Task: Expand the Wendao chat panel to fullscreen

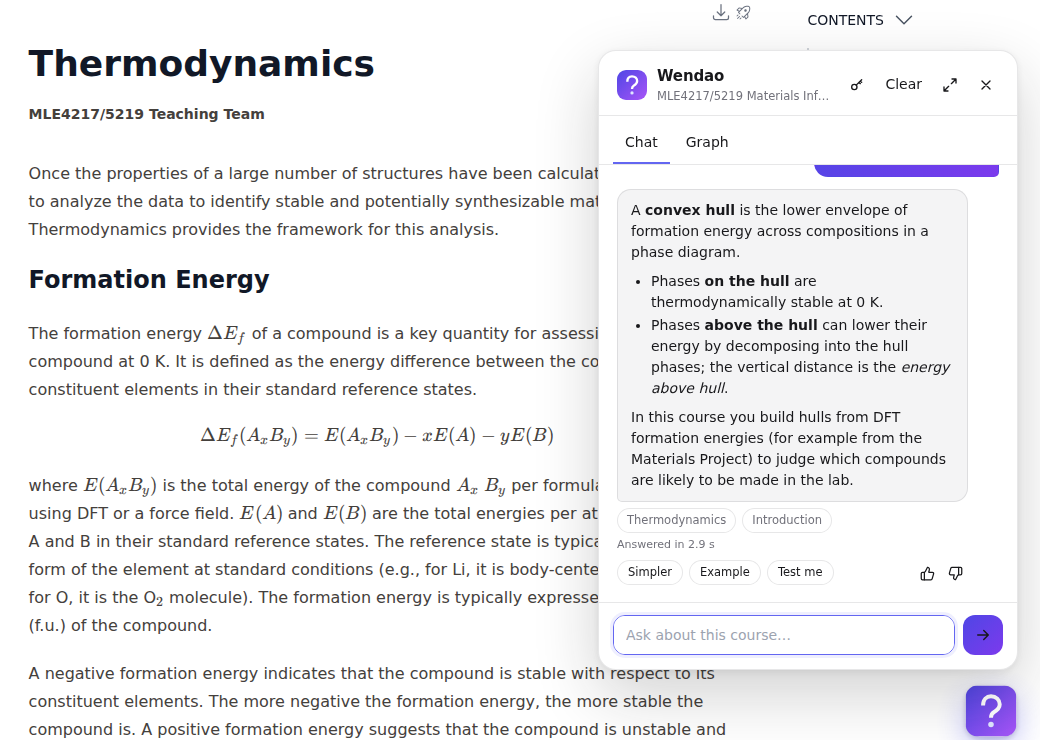Action: [x=950, y=85]
